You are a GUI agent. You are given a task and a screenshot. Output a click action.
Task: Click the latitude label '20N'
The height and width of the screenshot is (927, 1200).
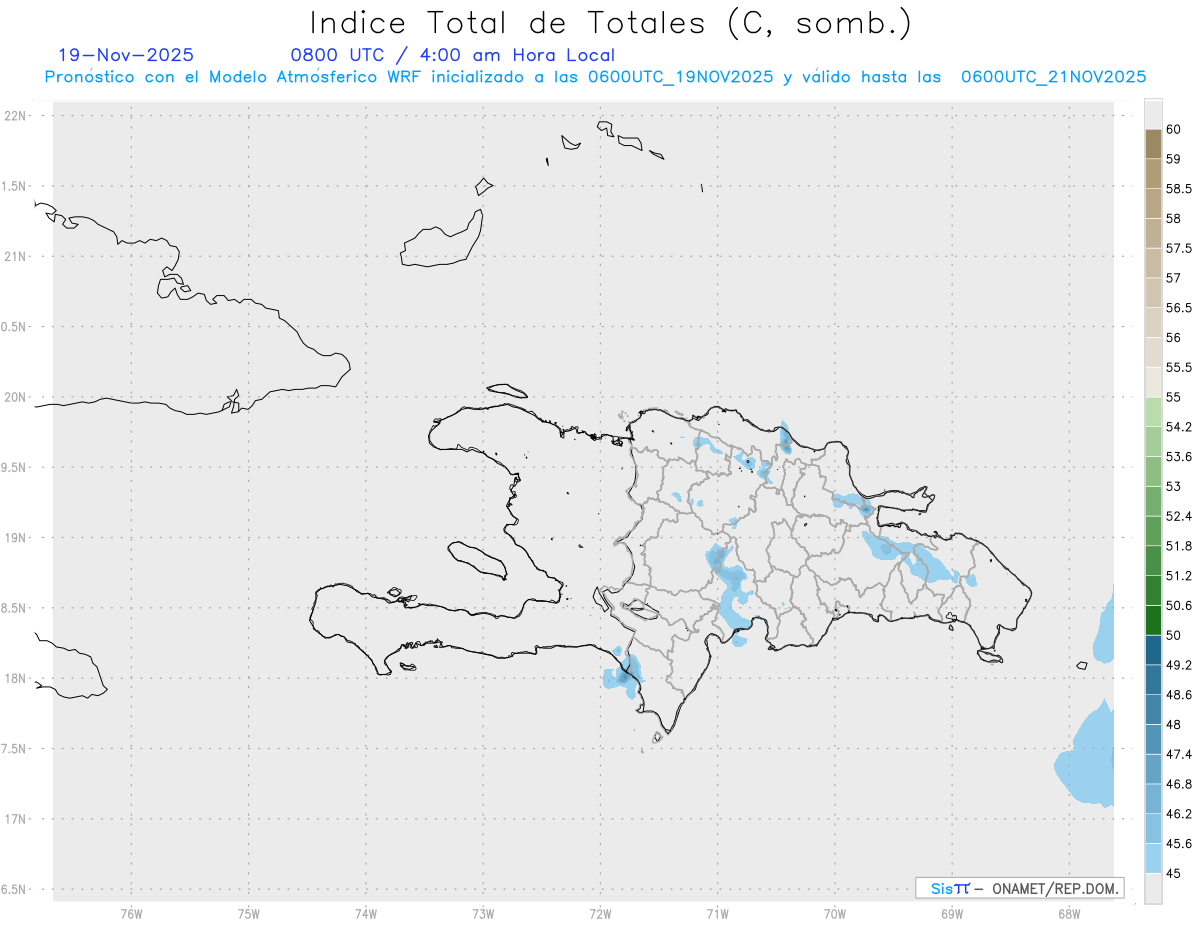coord(15,397)
